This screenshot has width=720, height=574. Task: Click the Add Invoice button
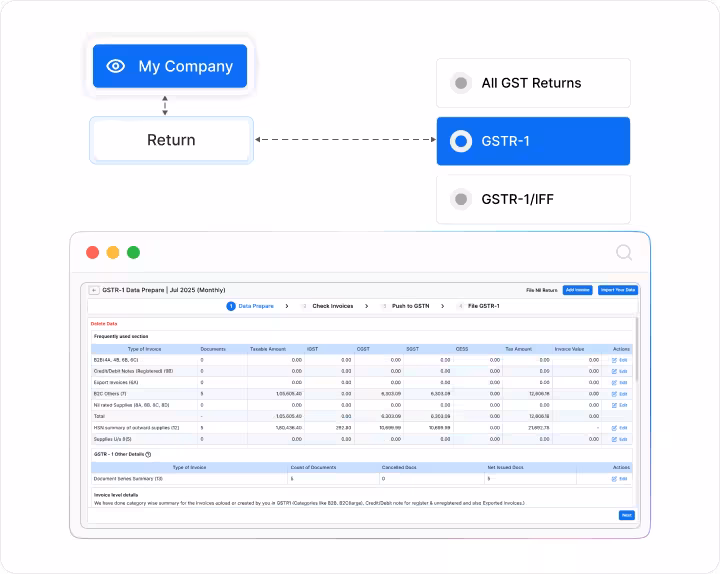[x=578, y=290]
